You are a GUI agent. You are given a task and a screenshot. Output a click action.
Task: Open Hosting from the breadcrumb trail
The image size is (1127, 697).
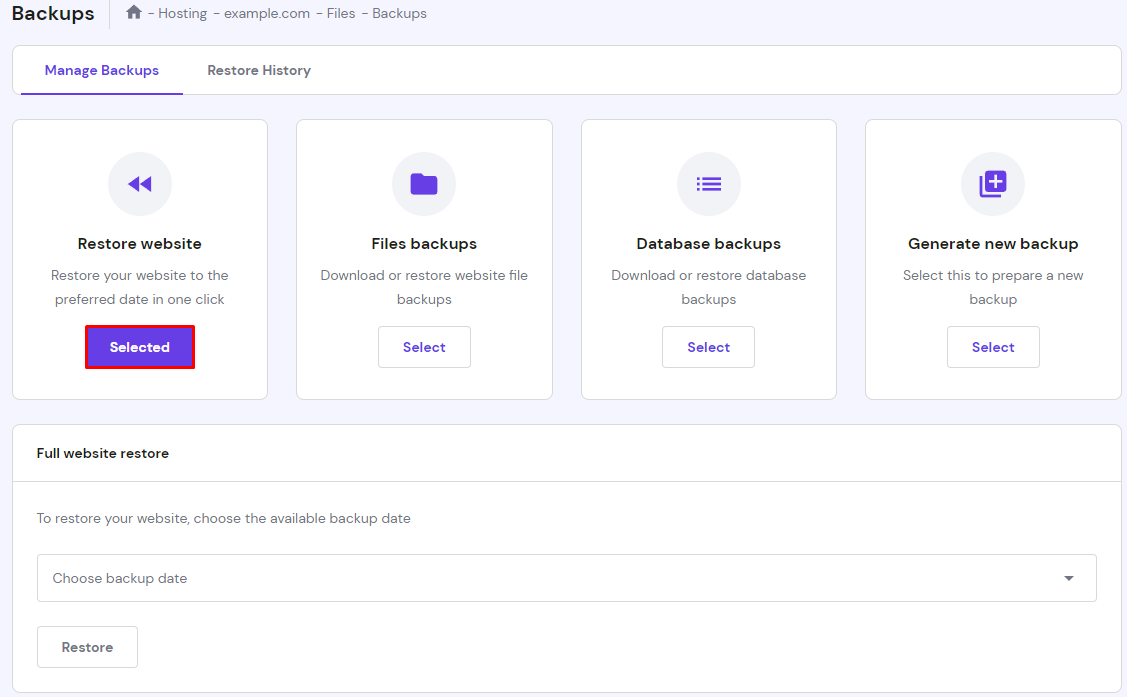(x=183, y=13)
